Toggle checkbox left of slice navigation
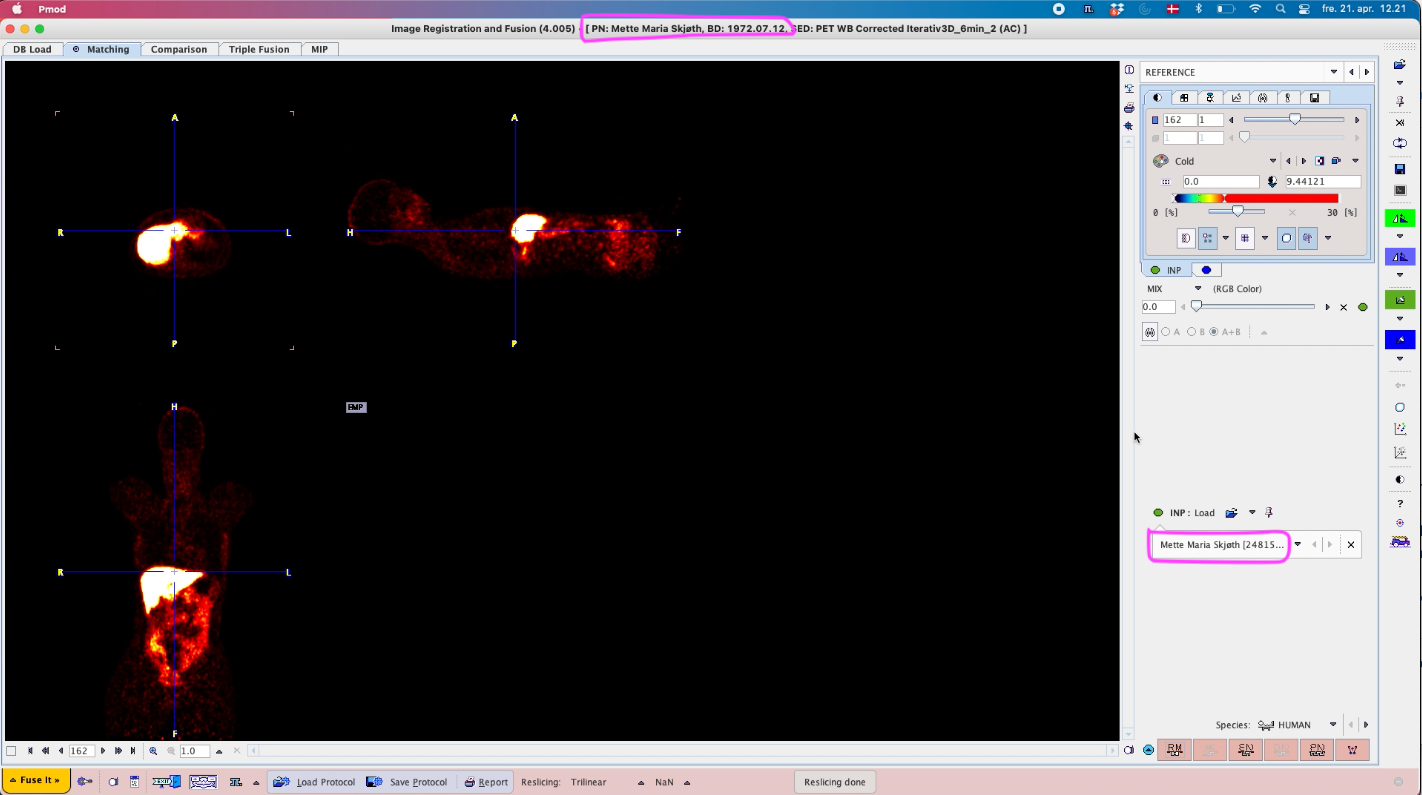 click(x=11, y=751)
